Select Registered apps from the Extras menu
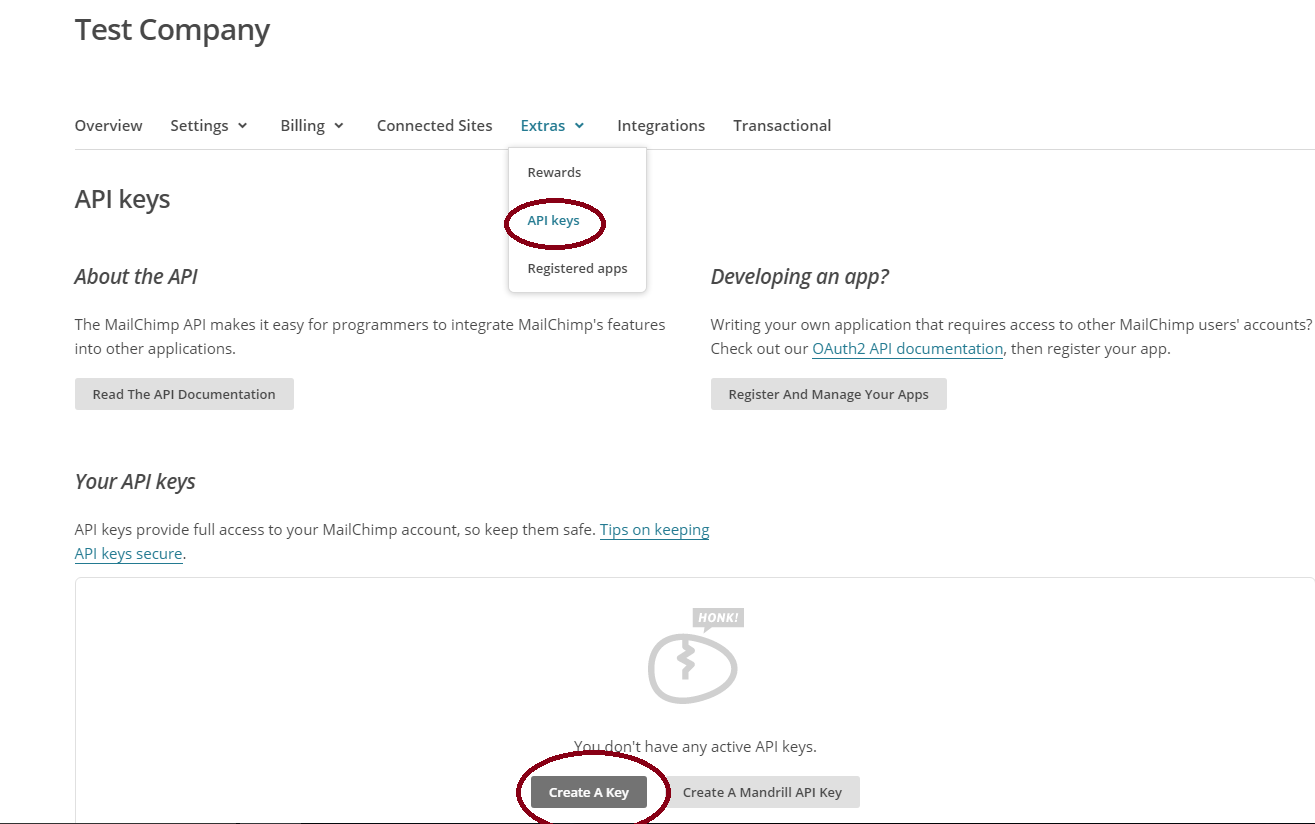The width and height of the screenshot is (1315, 824). [577, 268]
